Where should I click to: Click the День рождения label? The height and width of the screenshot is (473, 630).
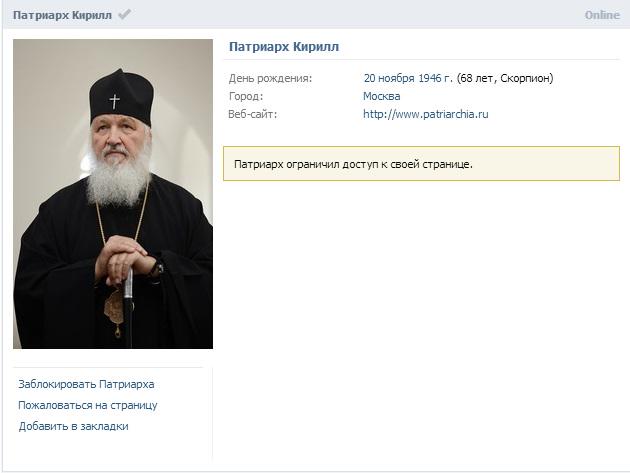270,78
